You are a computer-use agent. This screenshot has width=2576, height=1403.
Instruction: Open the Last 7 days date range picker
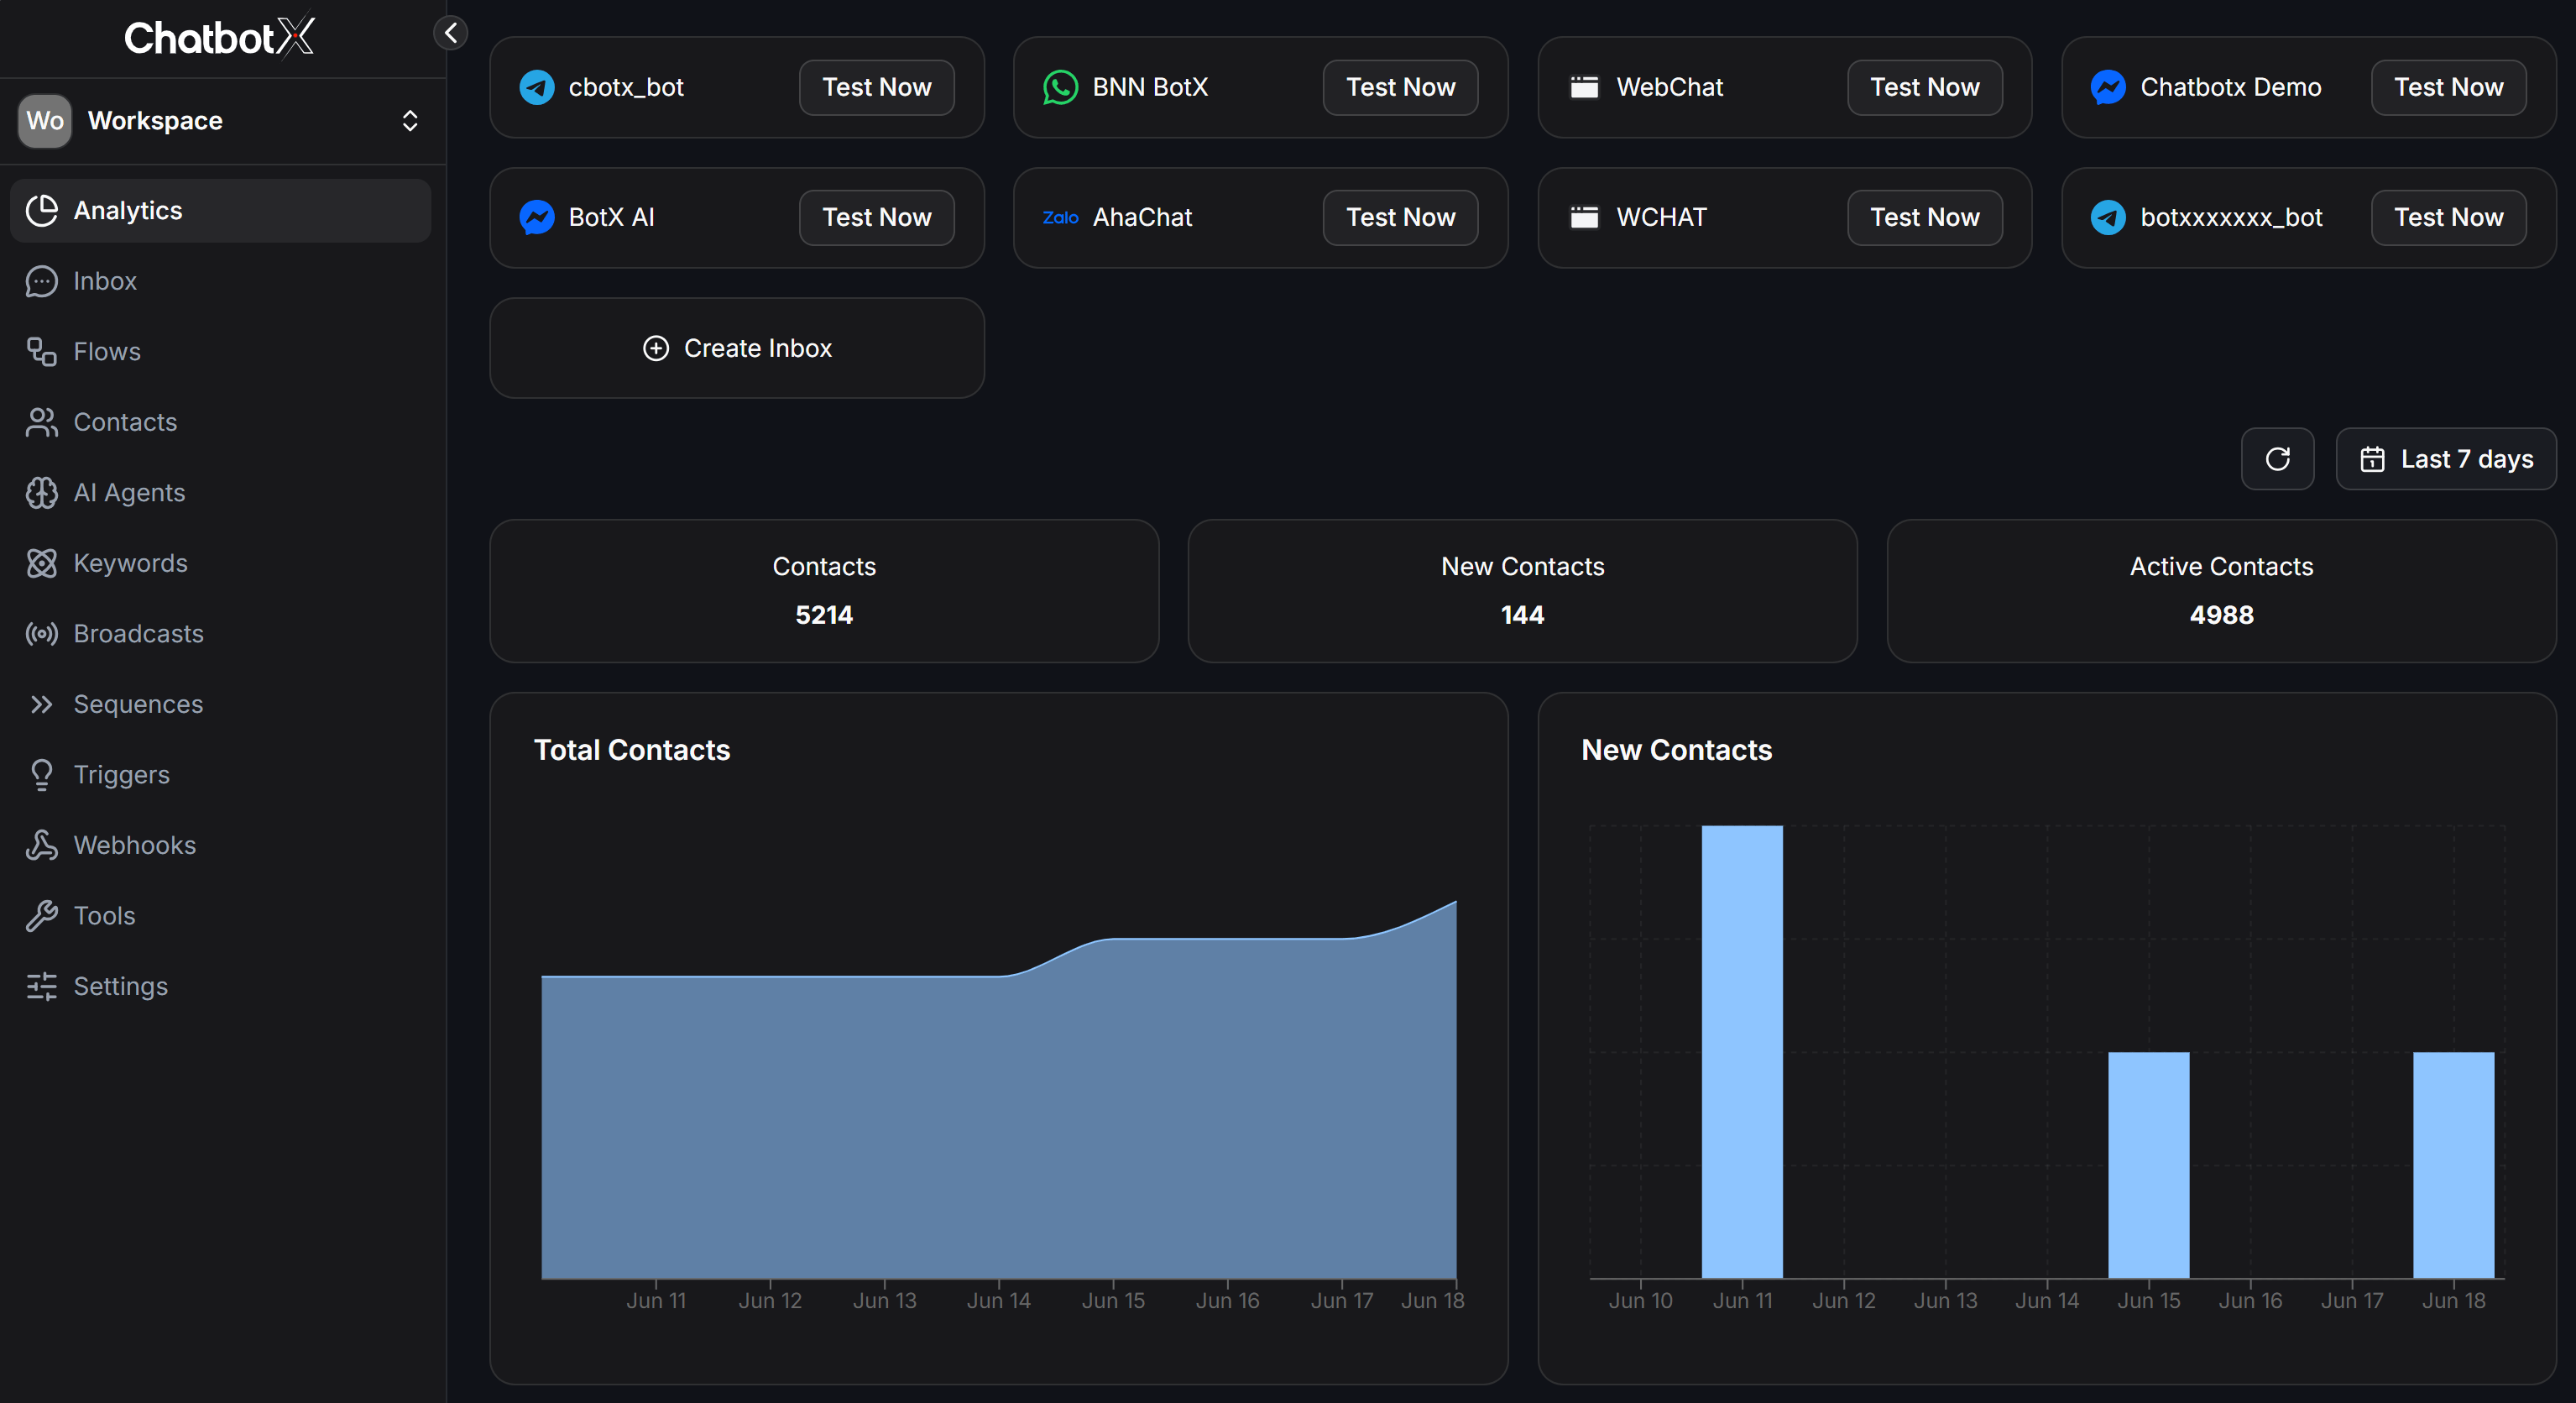pyautogui.click(x=2446, y=459)
